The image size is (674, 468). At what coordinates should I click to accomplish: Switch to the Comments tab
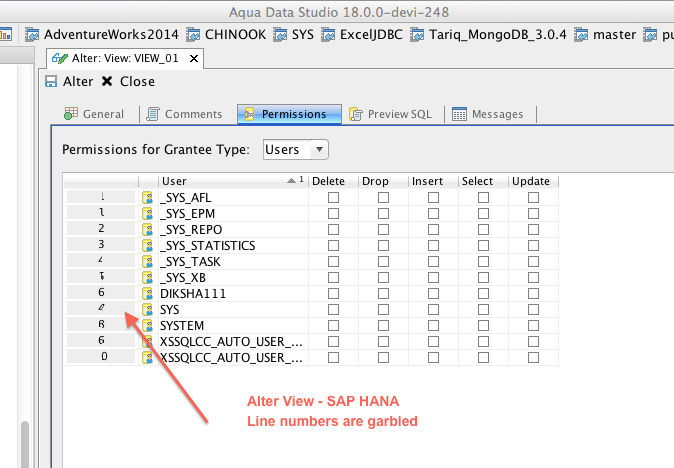[185, 114]
